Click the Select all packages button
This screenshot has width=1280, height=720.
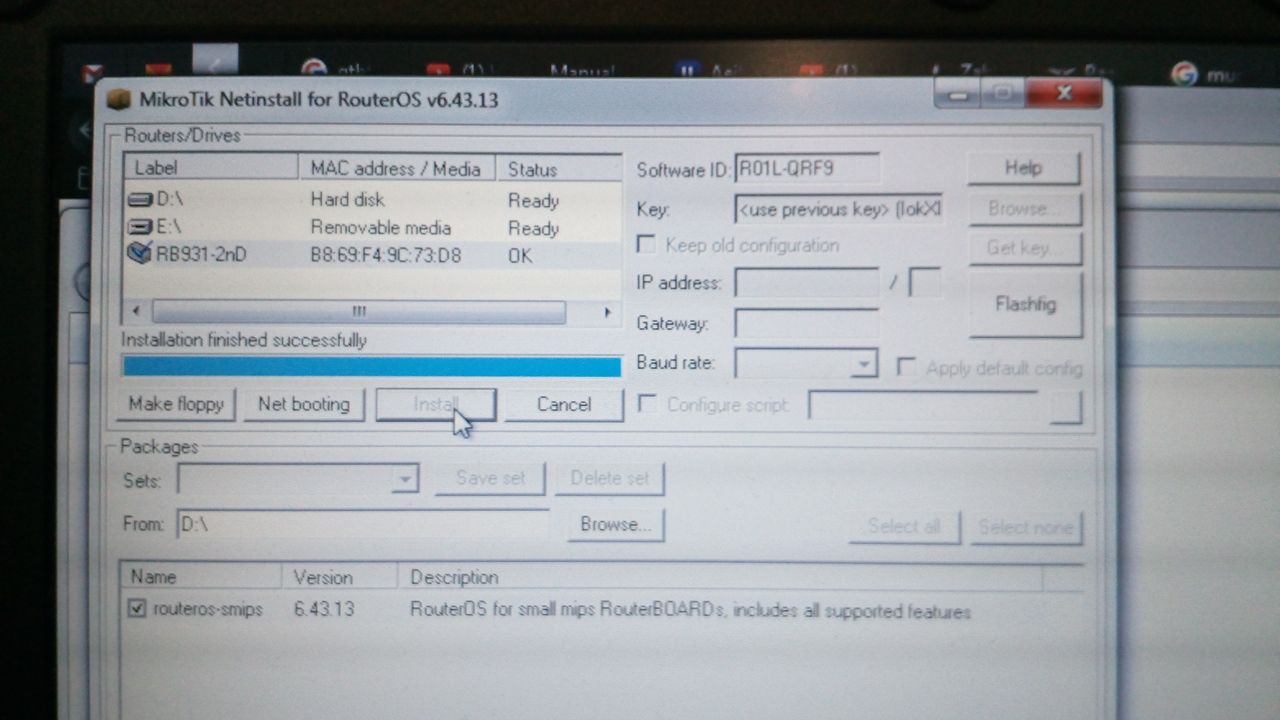click(x=904, y=526)
